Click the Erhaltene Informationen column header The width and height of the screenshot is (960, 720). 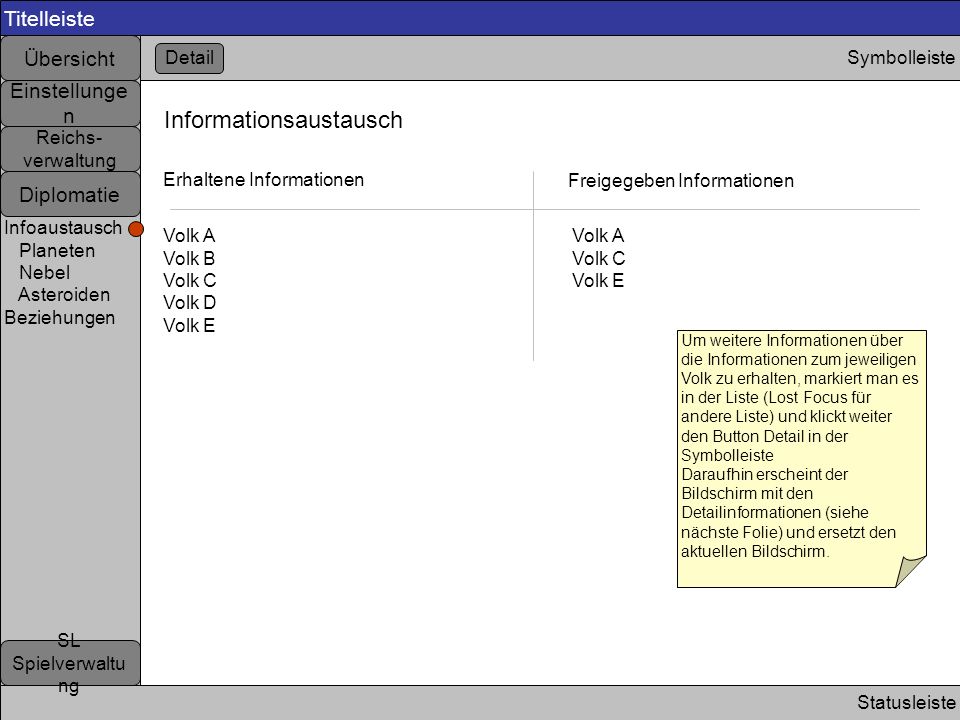point(264,179)
